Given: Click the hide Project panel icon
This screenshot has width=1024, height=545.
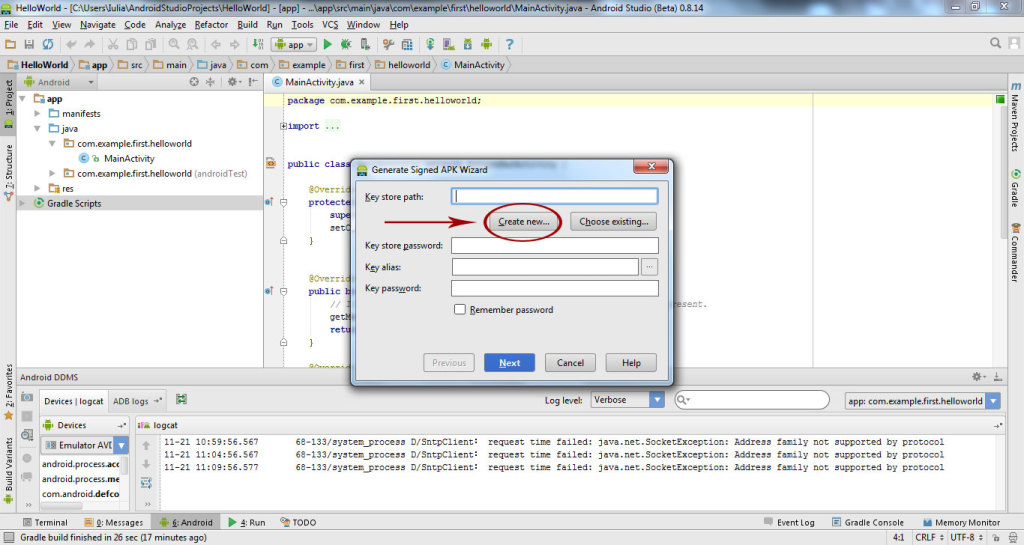Looking at the screenshot, I should [x=253, y=82].
